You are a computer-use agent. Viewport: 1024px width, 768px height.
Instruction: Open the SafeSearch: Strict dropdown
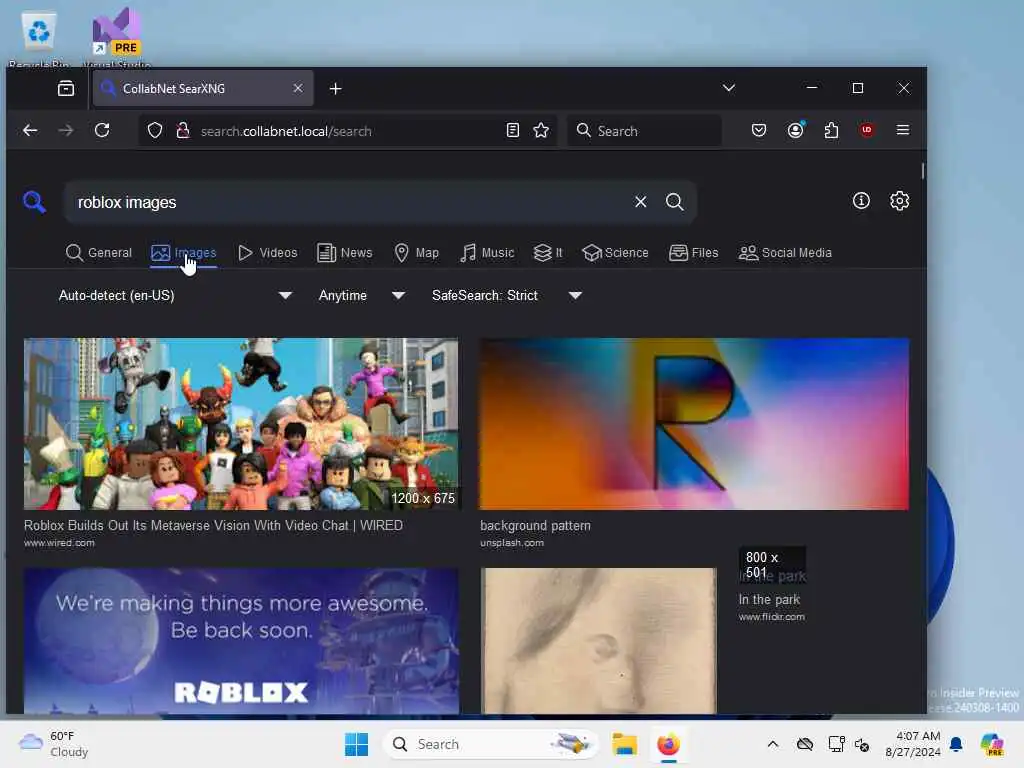pyautogui.click(x=506, y=295)
